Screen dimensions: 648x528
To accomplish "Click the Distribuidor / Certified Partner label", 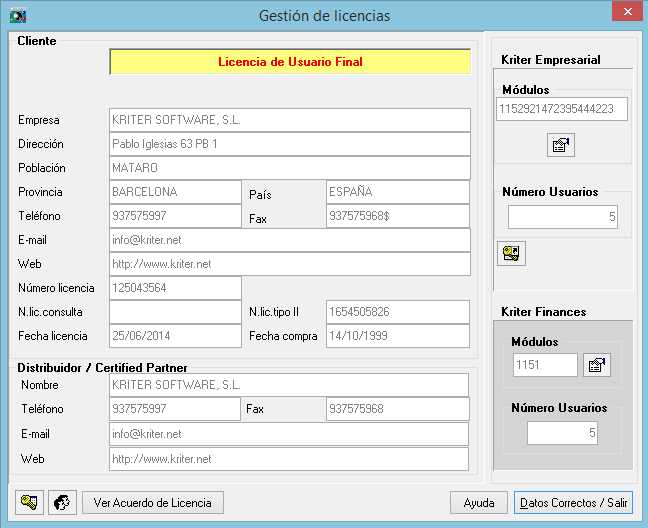I will 102,368.
